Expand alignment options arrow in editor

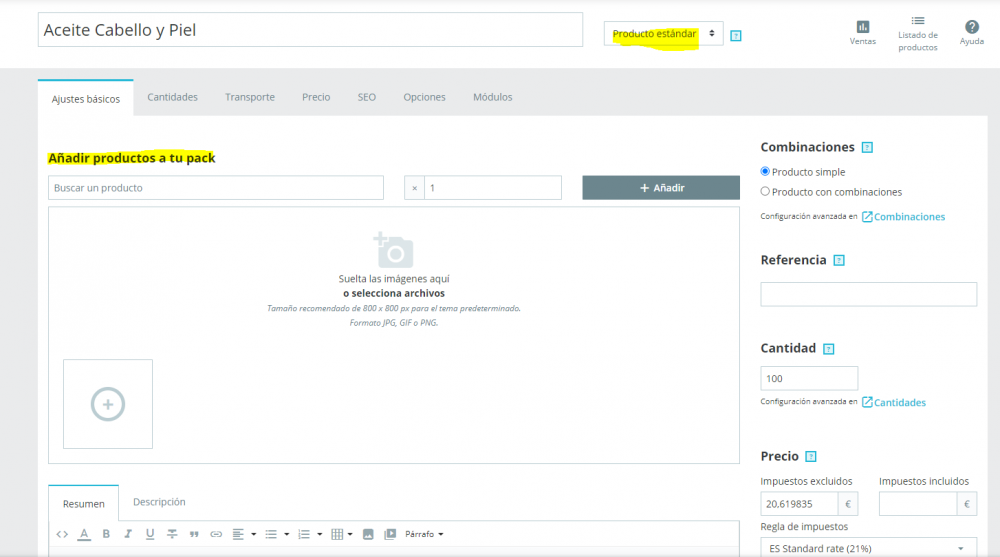tap(254, 534)
